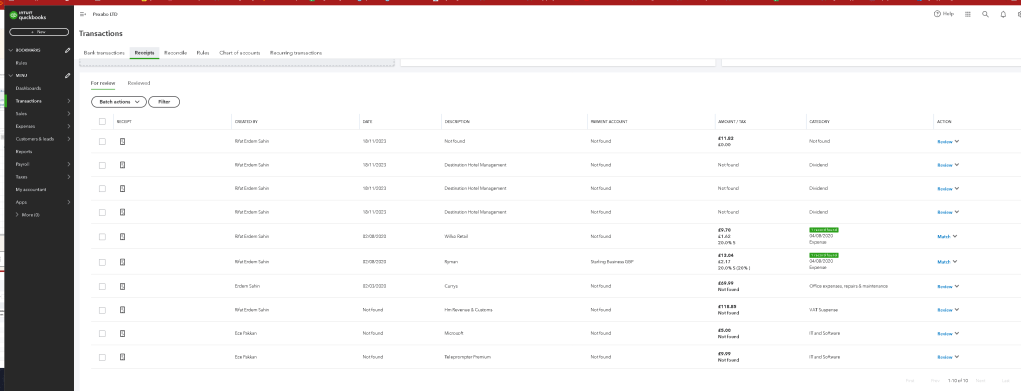Switch to Reconcile tab
Image resolution: width=1021 pixels, height=391 pixels.
[175, 53]
